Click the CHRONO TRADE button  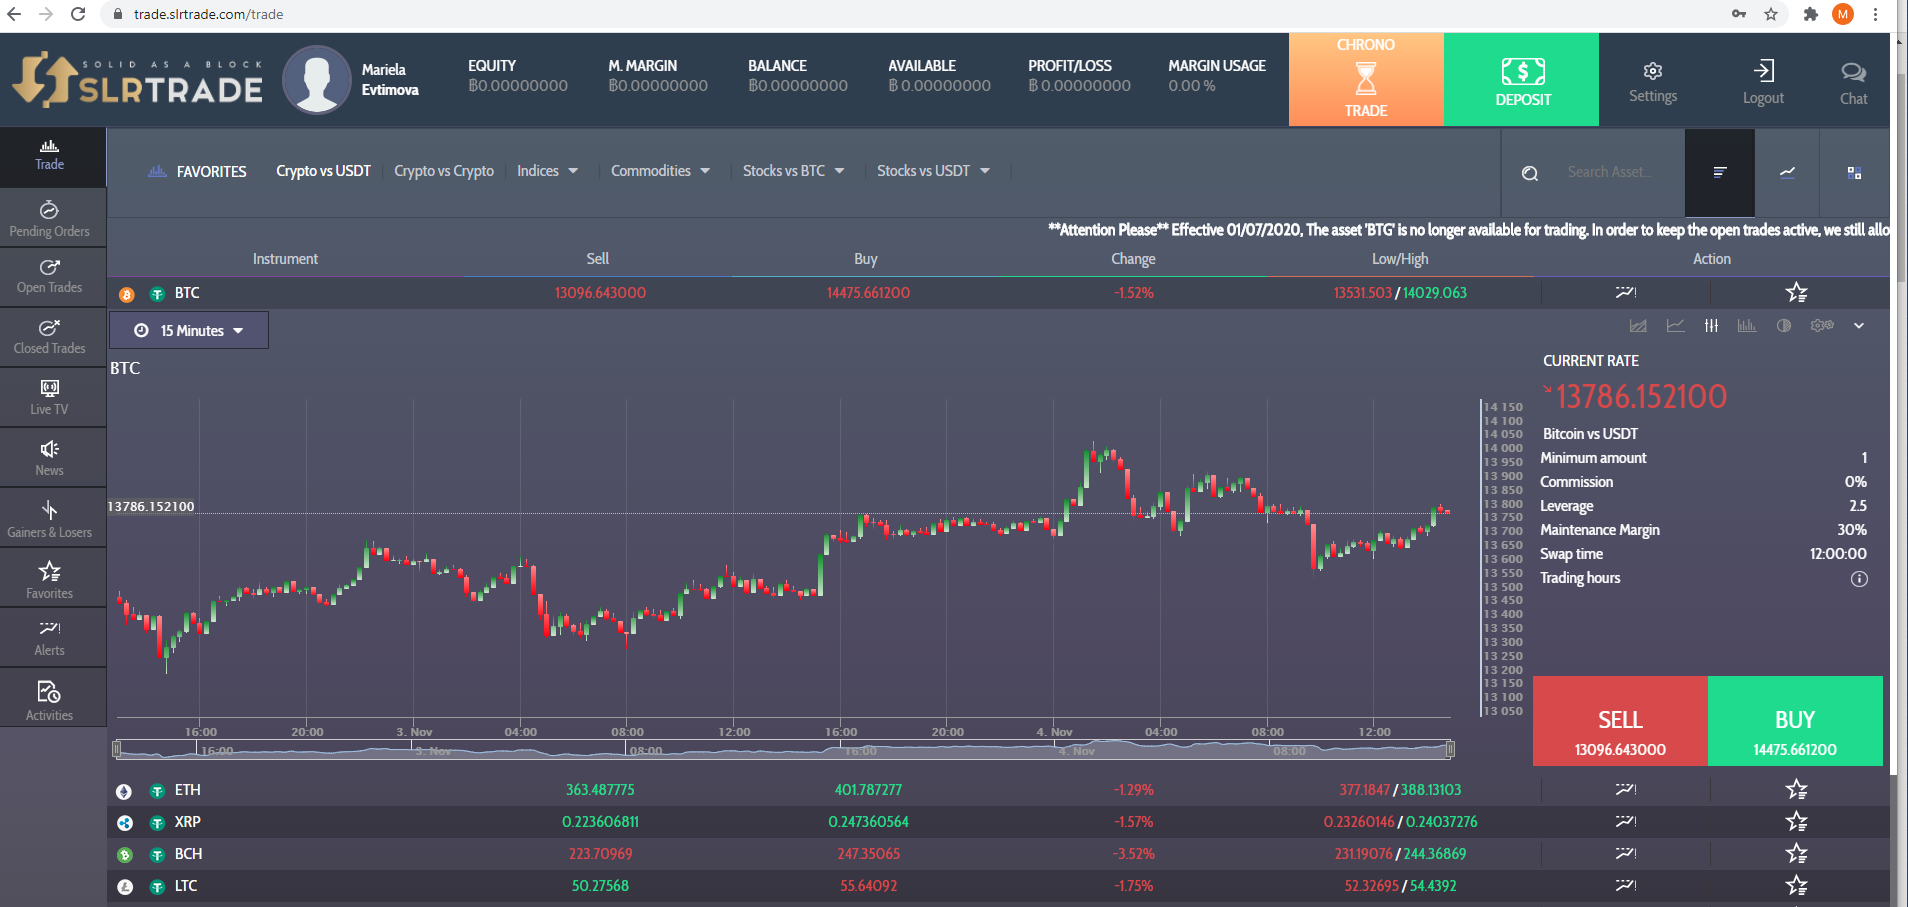coord(1366,79)
